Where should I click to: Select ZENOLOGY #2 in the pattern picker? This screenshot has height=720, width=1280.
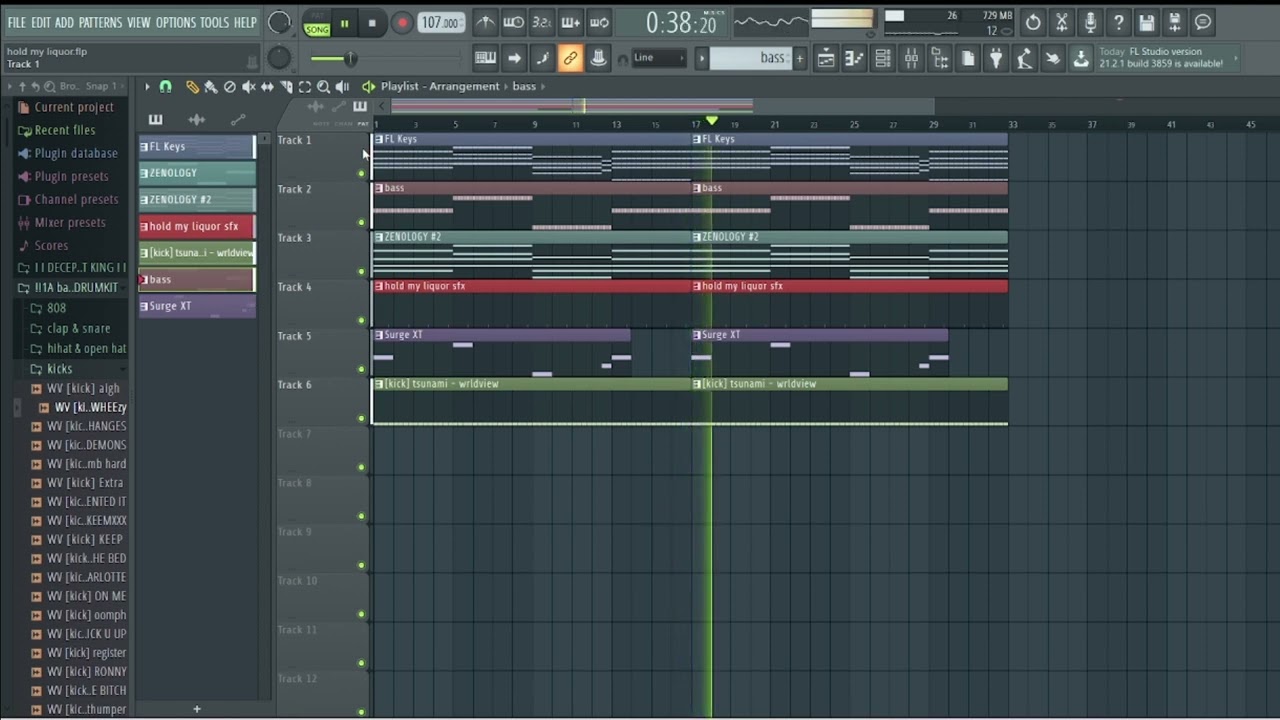[197, 199]
